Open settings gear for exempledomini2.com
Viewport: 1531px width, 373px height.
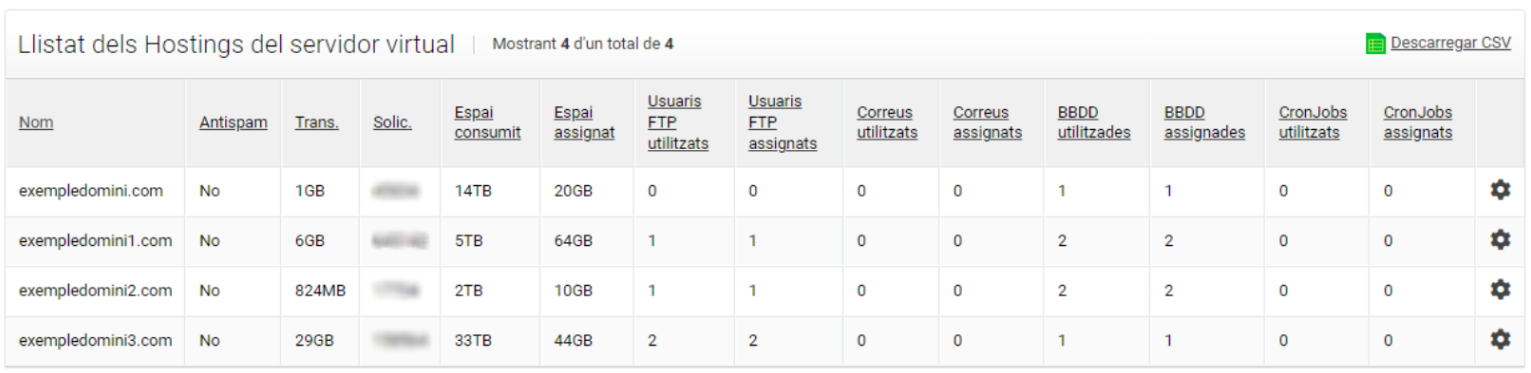point(1500,290)
